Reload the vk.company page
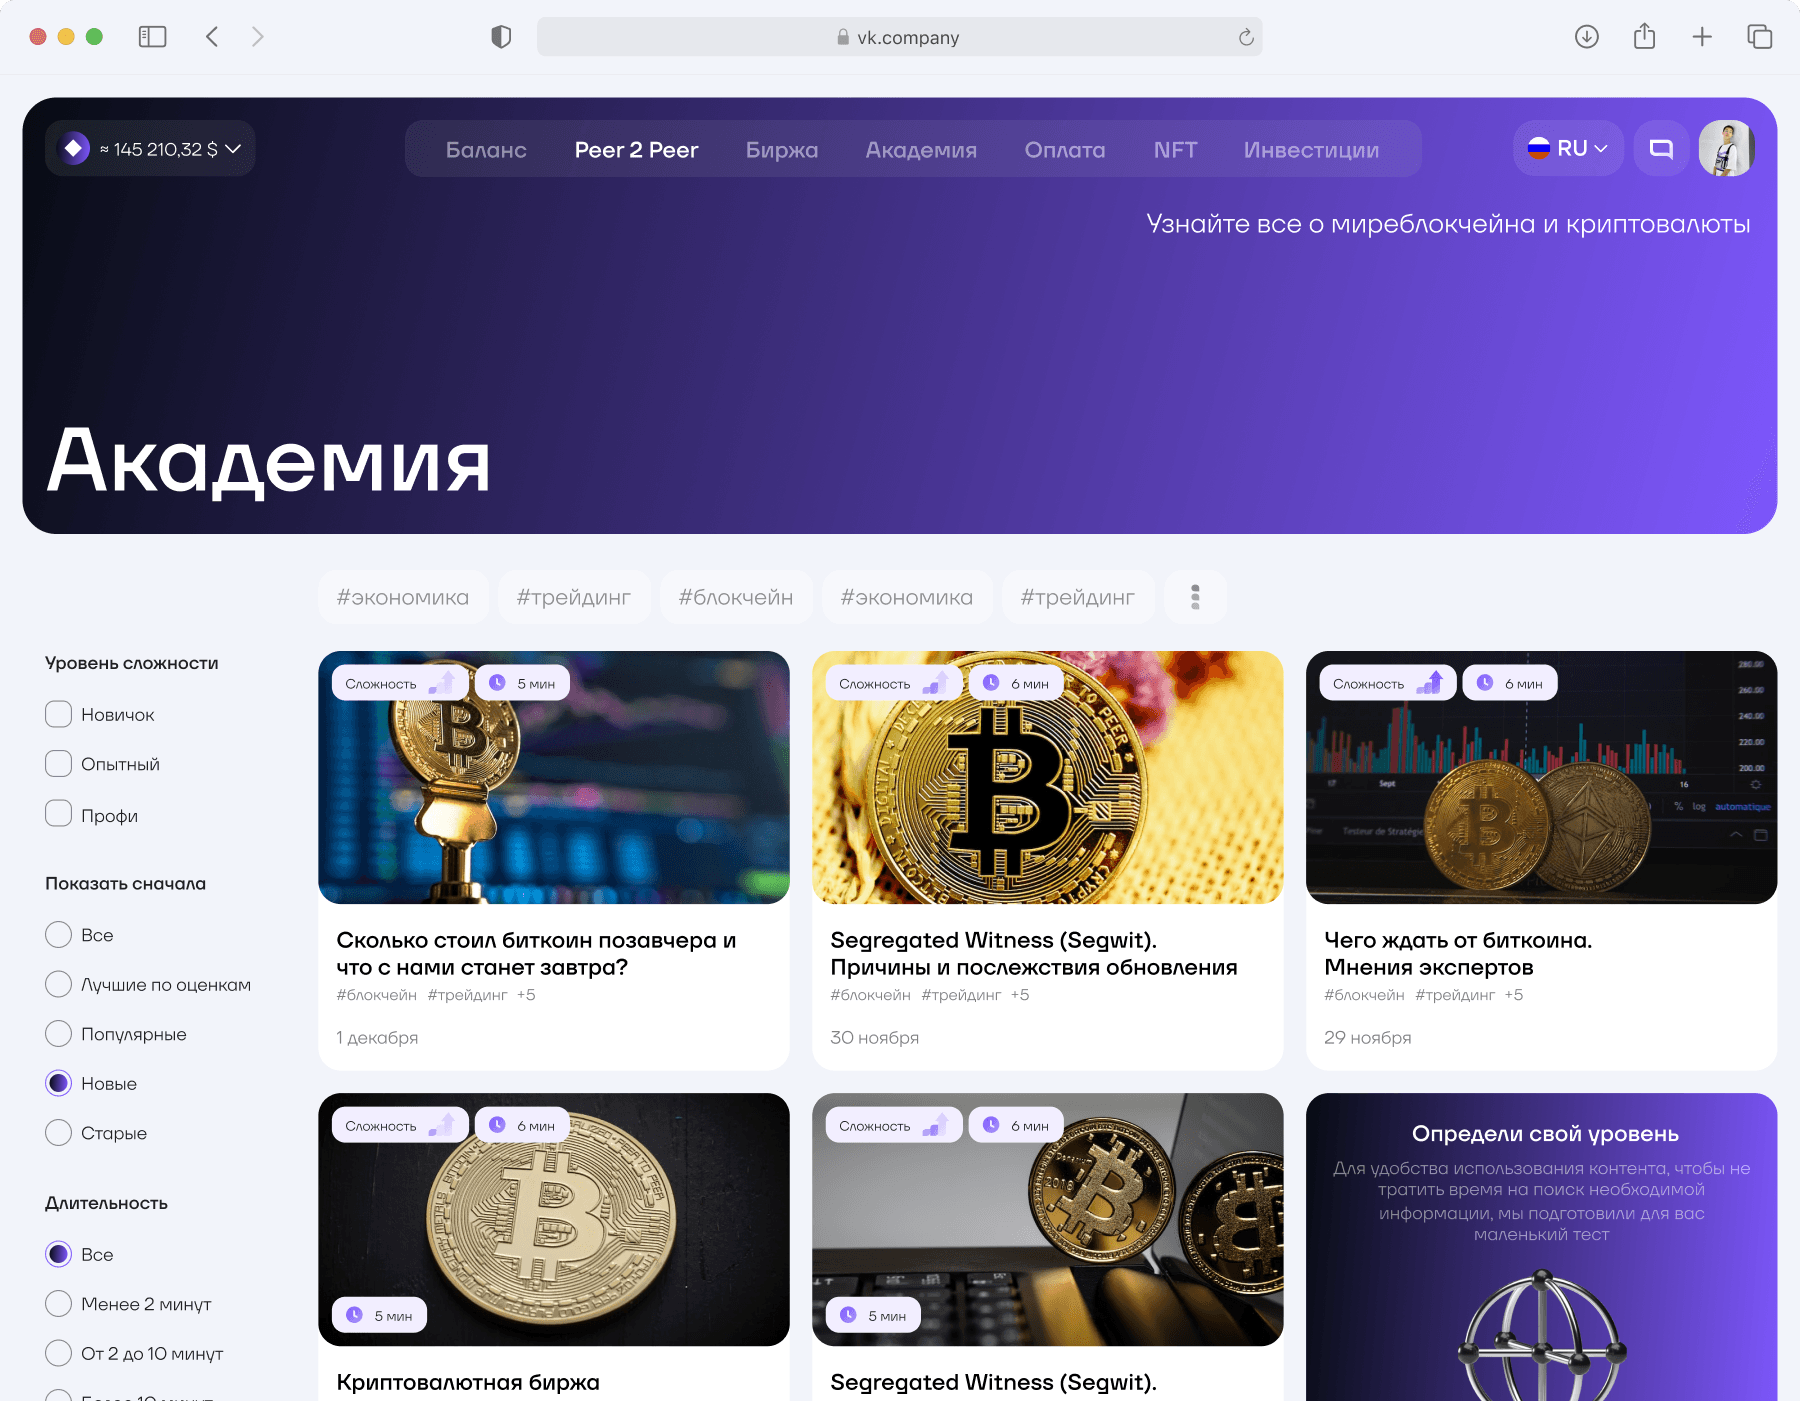The height and width of the screenshot is (1401, 1800). tap(1246, 37)
